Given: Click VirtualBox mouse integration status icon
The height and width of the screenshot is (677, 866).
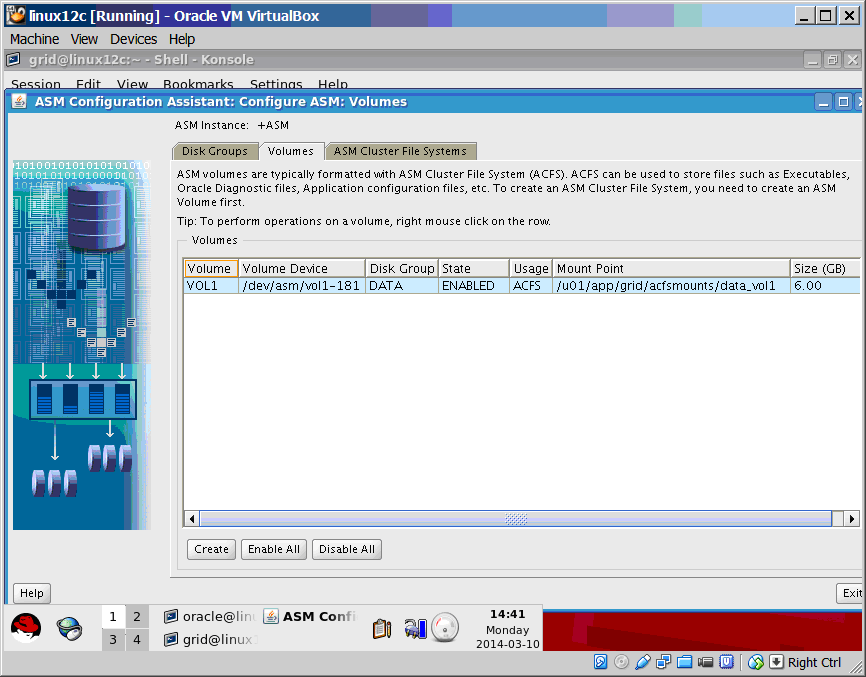Looking at the screenshot, I should click(x=756, y=662).
